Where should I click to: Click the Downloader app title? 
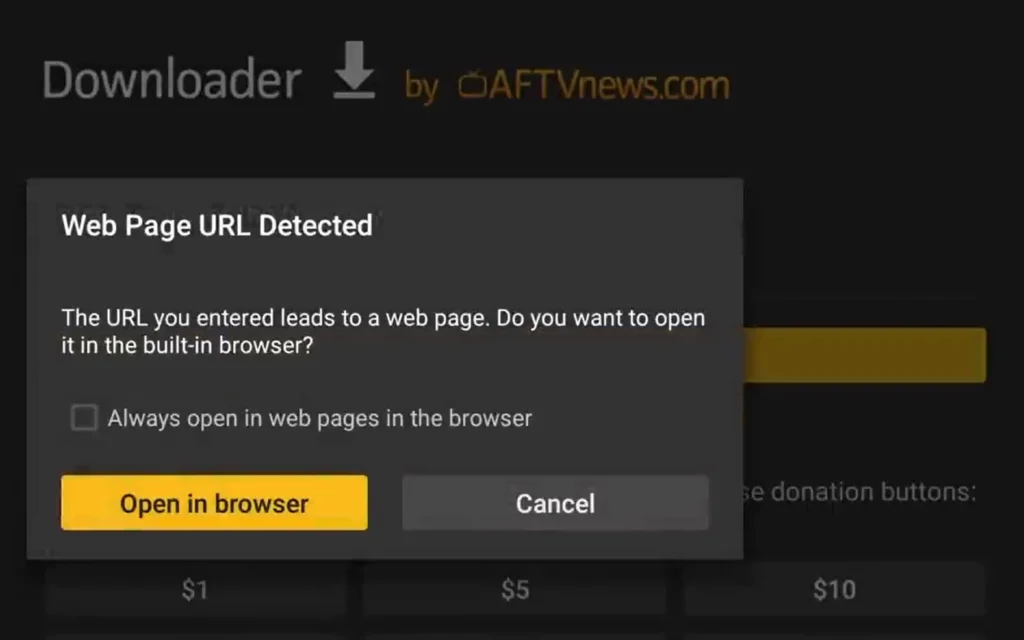click(x=172, y=80)
